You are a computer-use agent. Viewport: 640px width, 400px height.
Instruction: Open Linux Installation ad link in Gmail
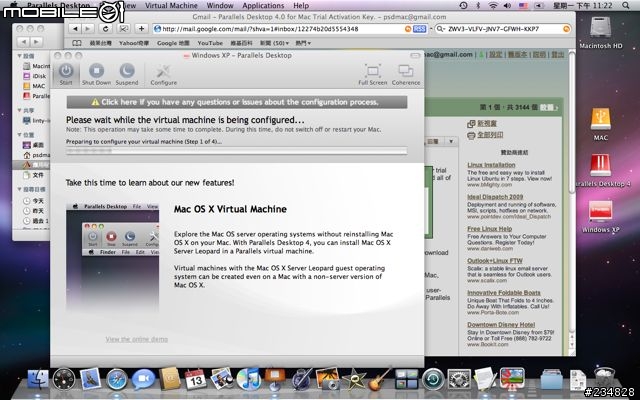click(x=491, y=165)
